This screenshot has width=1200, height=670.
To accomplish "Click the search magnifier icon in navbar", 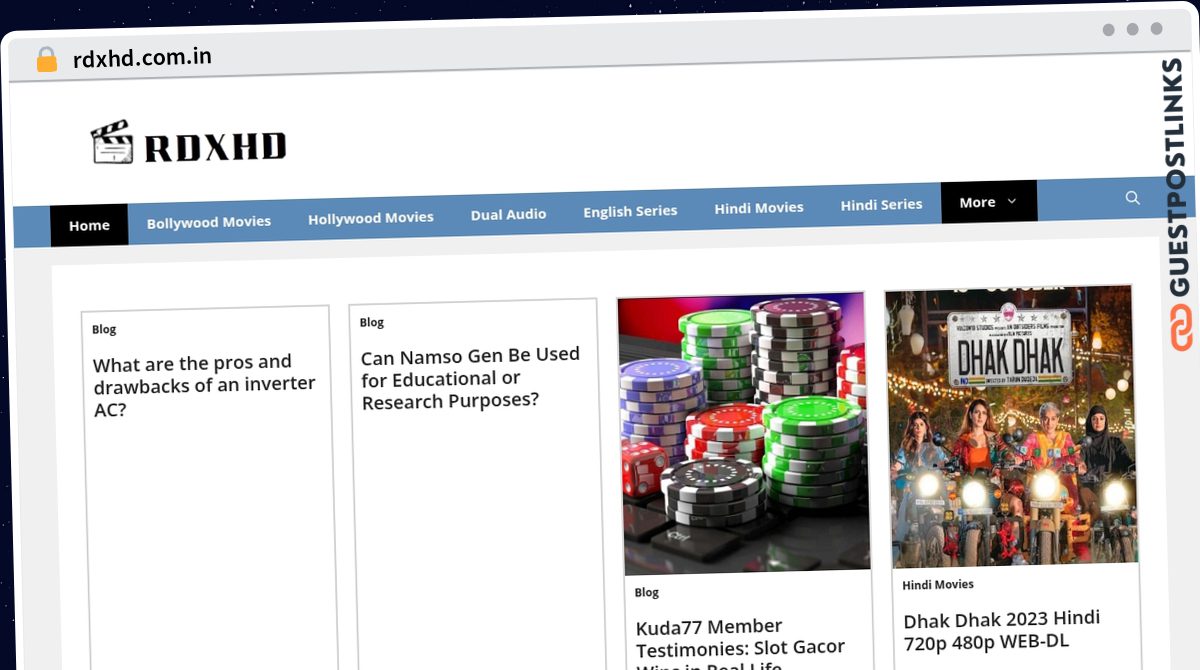I will 1132,198.
